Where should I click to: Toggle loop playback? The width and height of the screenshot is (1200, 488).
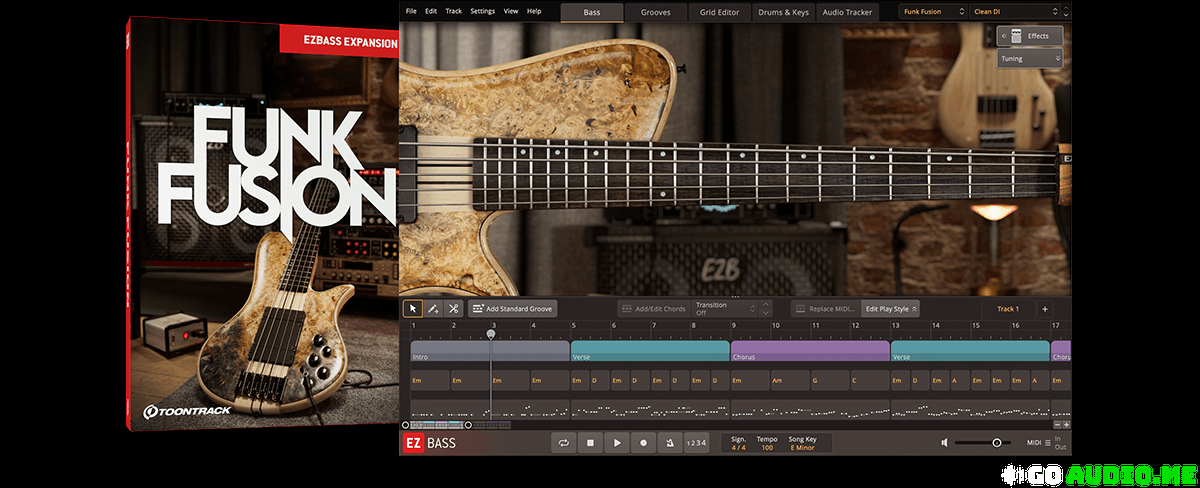pyautogui.click(x=565, y=443)
